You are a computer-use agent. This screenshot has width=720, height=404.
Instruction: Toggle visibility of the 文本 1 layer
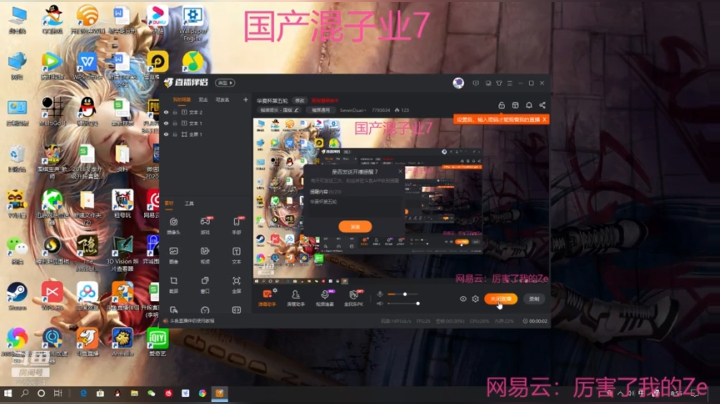166,123
